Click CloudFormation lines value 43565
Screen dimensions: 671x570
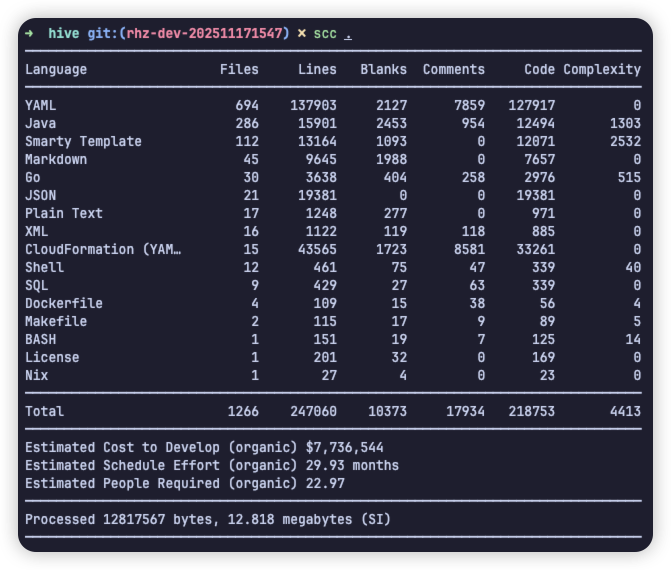[317, 249]
